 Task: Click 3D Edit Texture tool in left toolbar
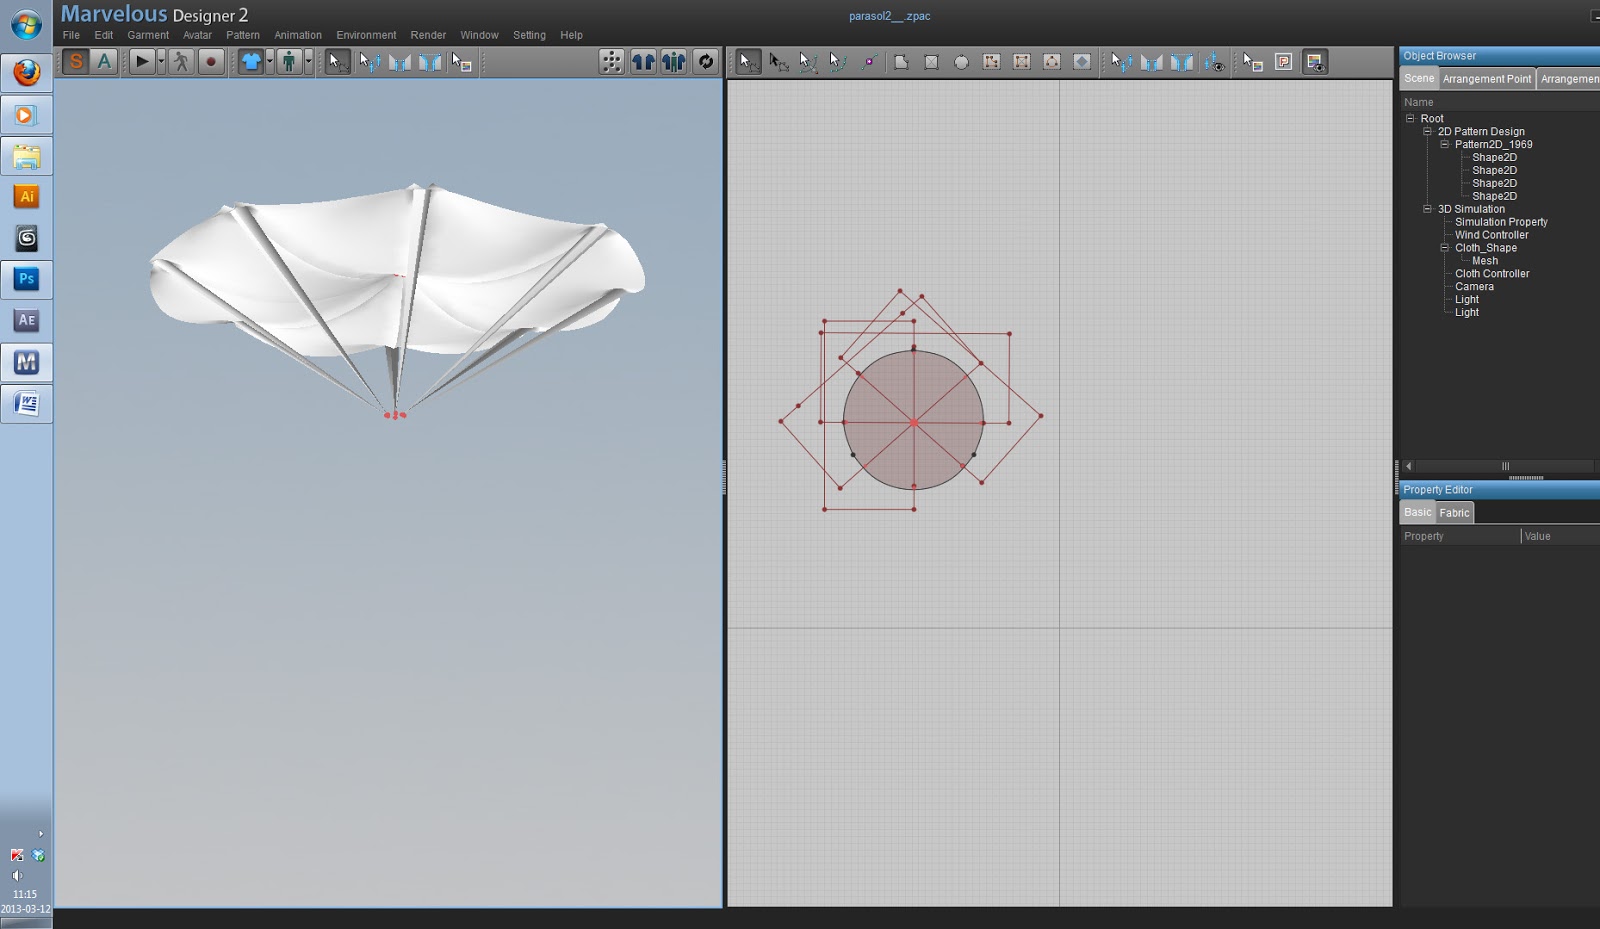[x=461, y=62]
